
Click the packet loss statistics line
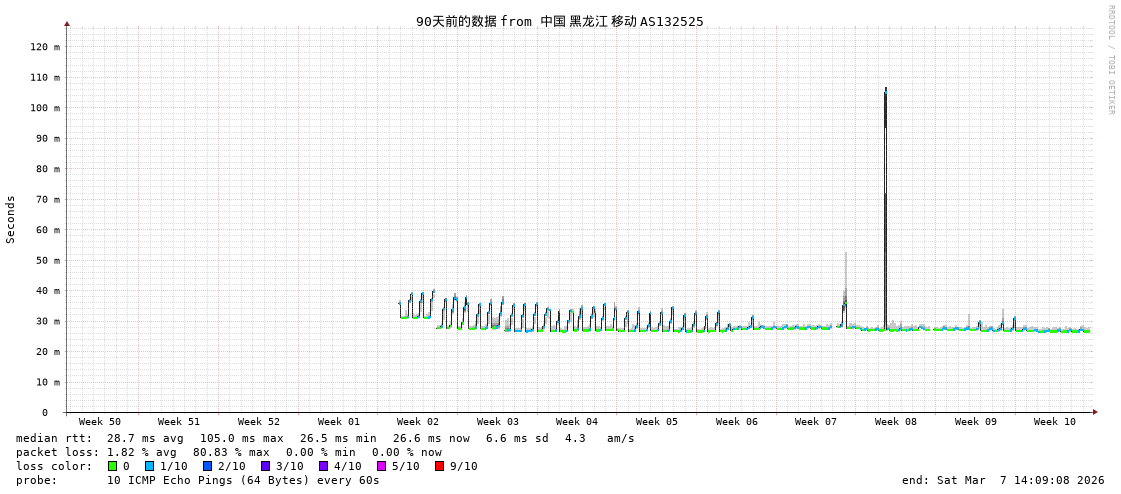[228, 452]
